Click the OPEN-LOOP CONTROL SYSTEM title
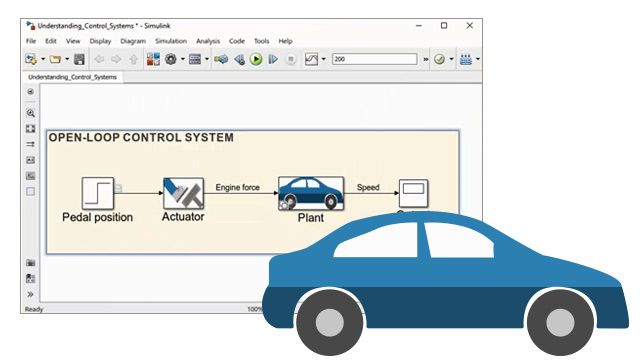 pos(141,138)
